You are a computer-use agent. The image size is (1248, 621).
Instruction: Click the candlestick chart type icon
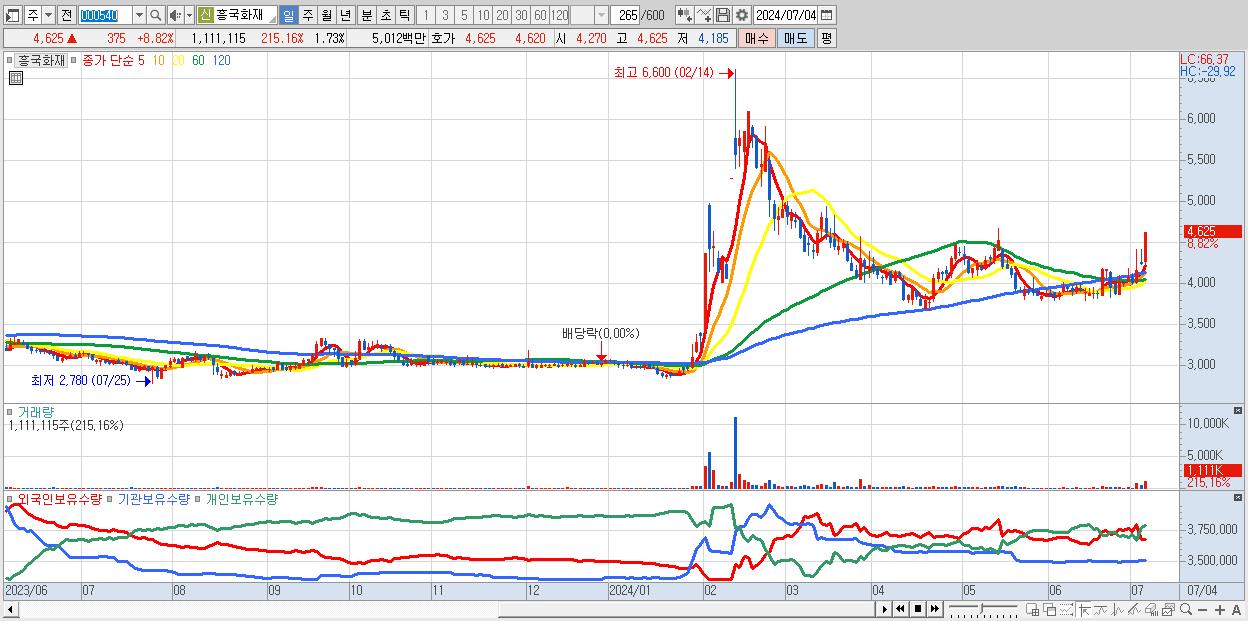(x=684, y=16)
